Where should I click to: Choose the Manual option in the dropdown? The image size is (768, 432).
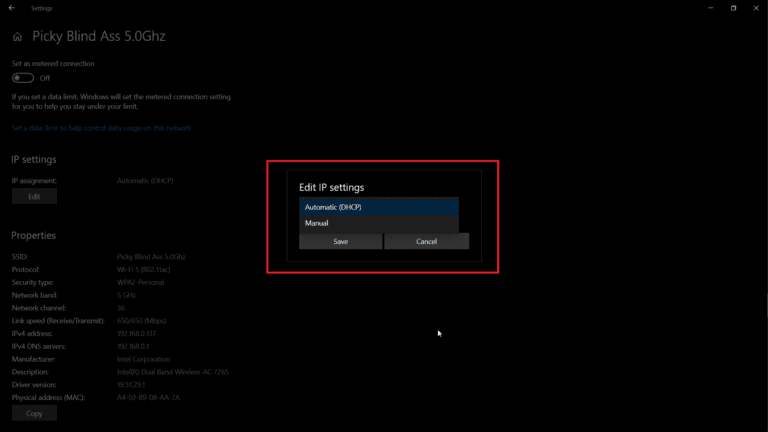378,223
